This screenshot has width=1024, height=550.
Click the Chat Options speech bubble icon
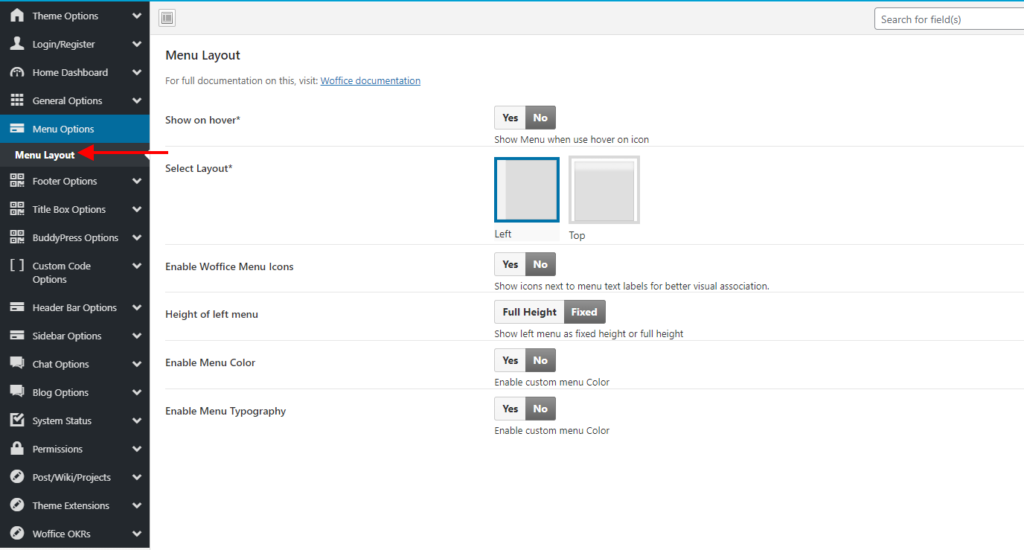pos(16,364)
